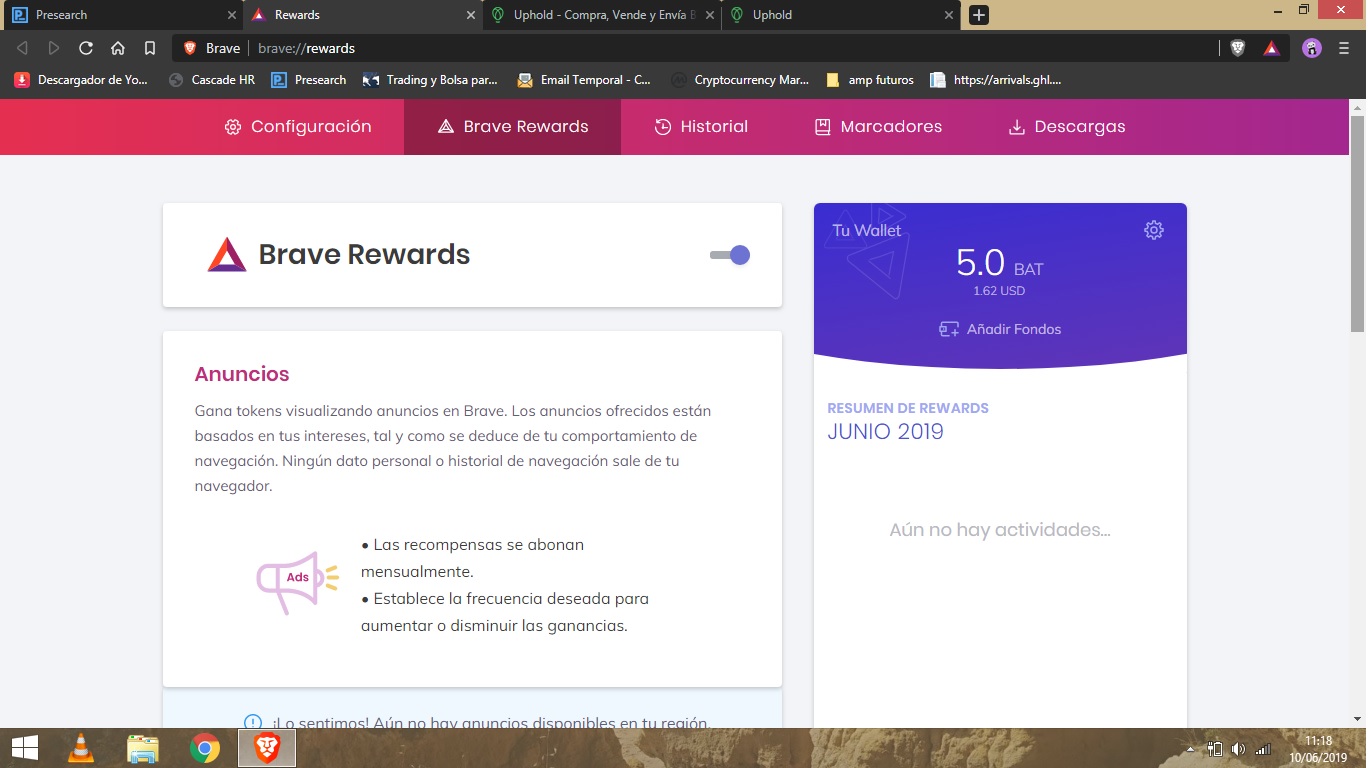Open Cryptocurrency Mar... bookmark
The width and height of the screenshot is (1368, 768).
point(740,80)
